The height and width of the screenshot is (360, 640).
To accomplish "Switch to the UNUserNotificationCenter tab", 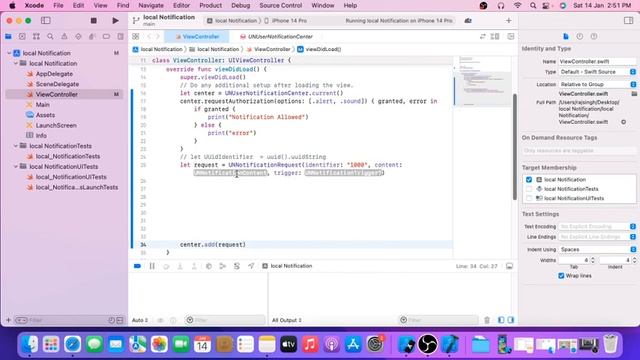I will pos(276,36).
